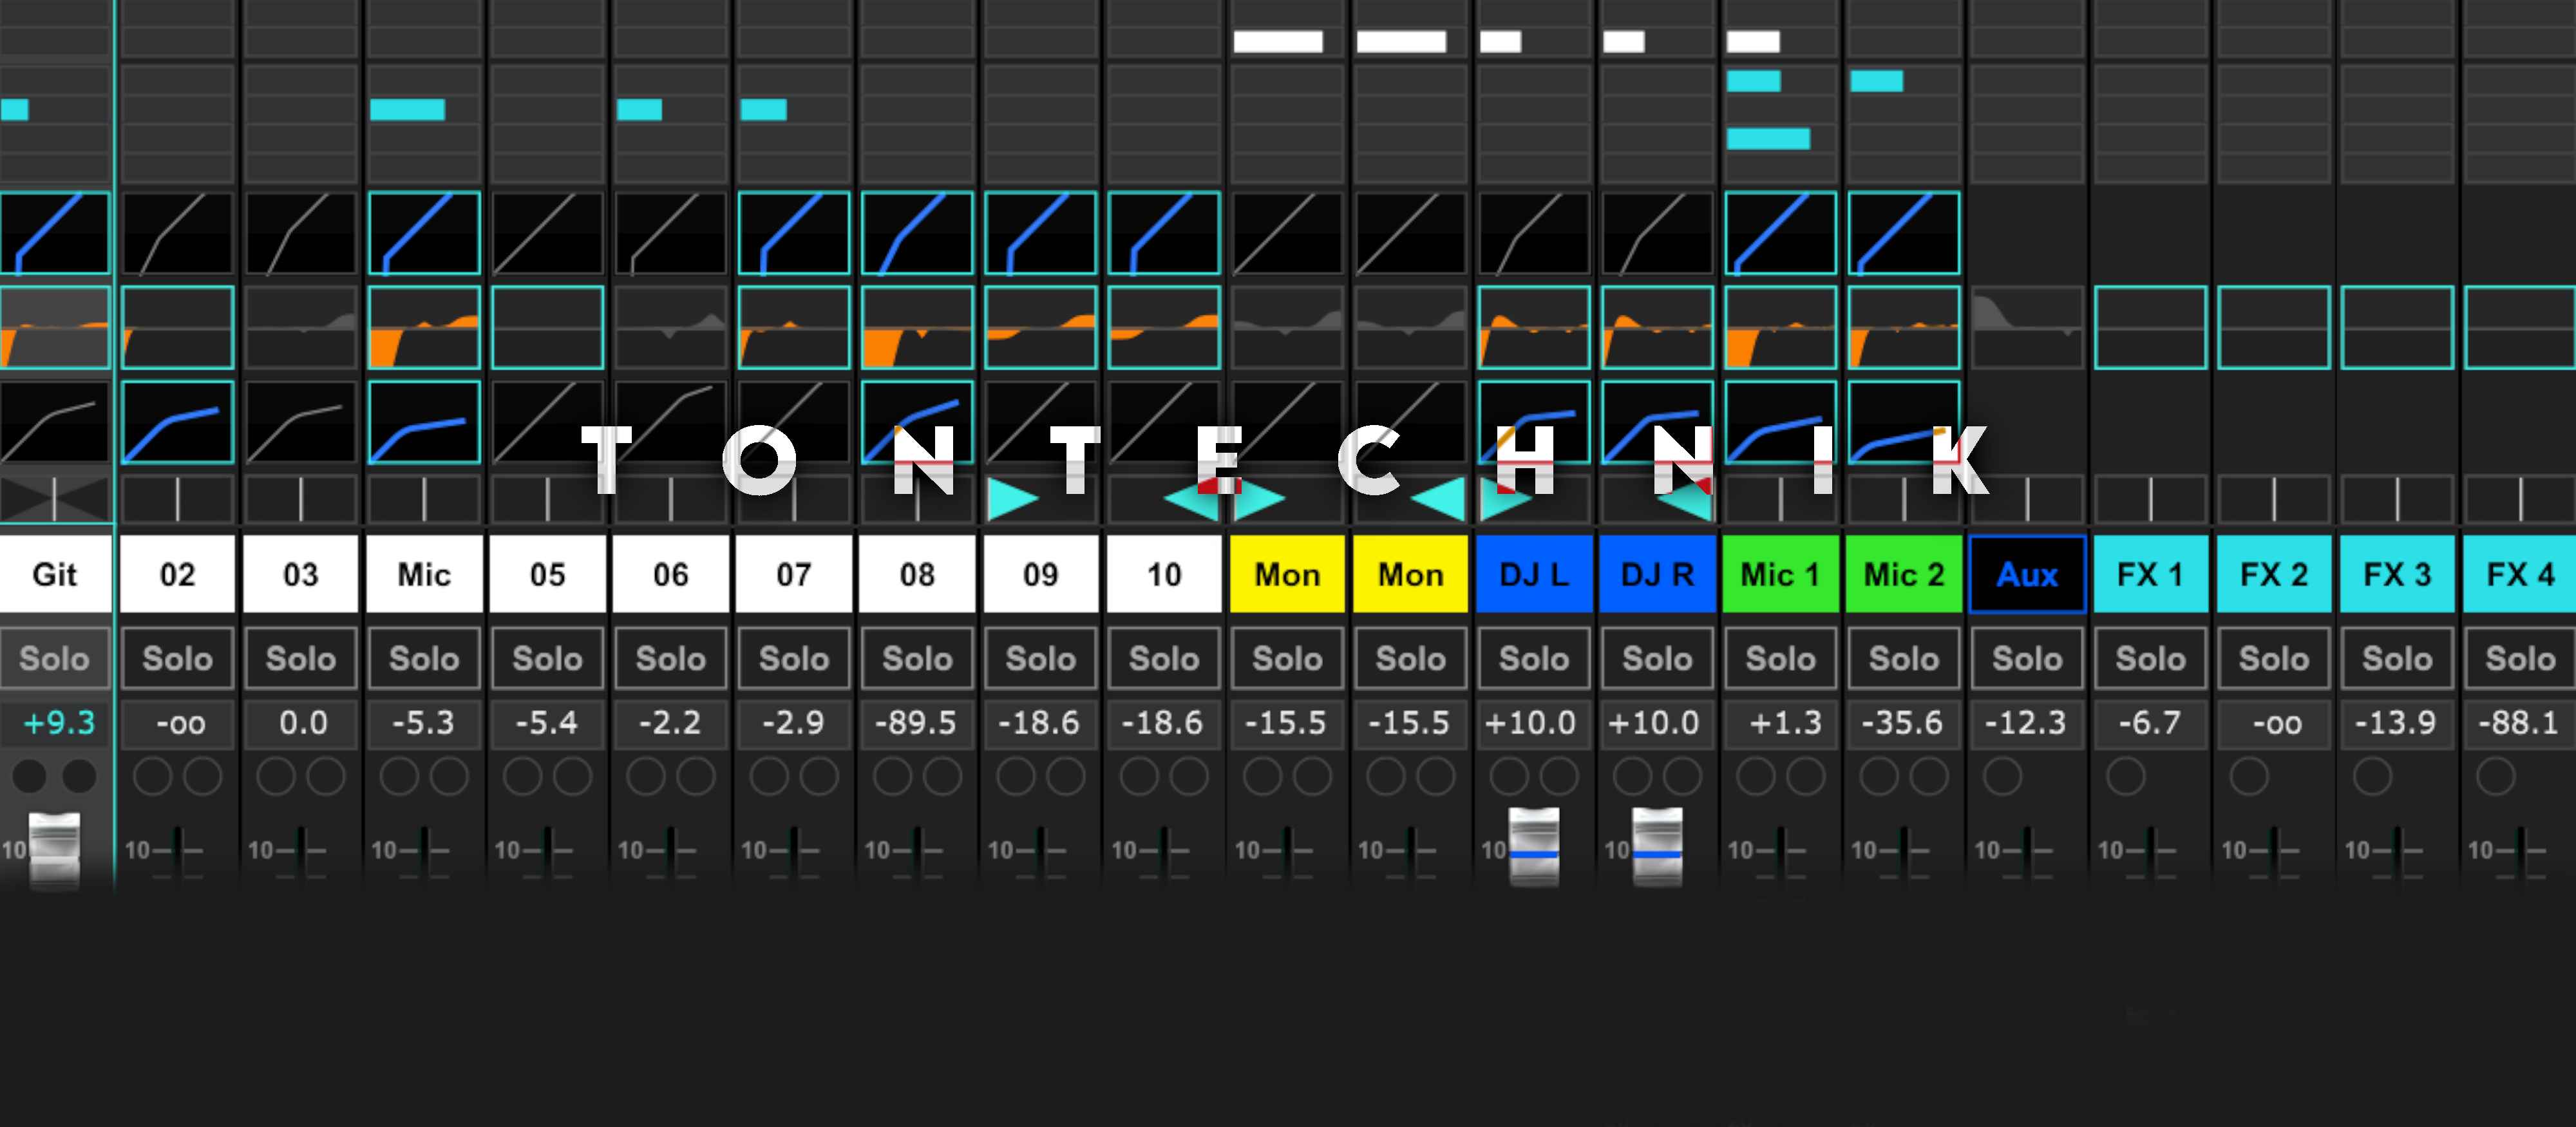The width and height of the screenshot is (2576, 1127).
Task: Select the DJ R channel label
Action: tap(1657, 574)
